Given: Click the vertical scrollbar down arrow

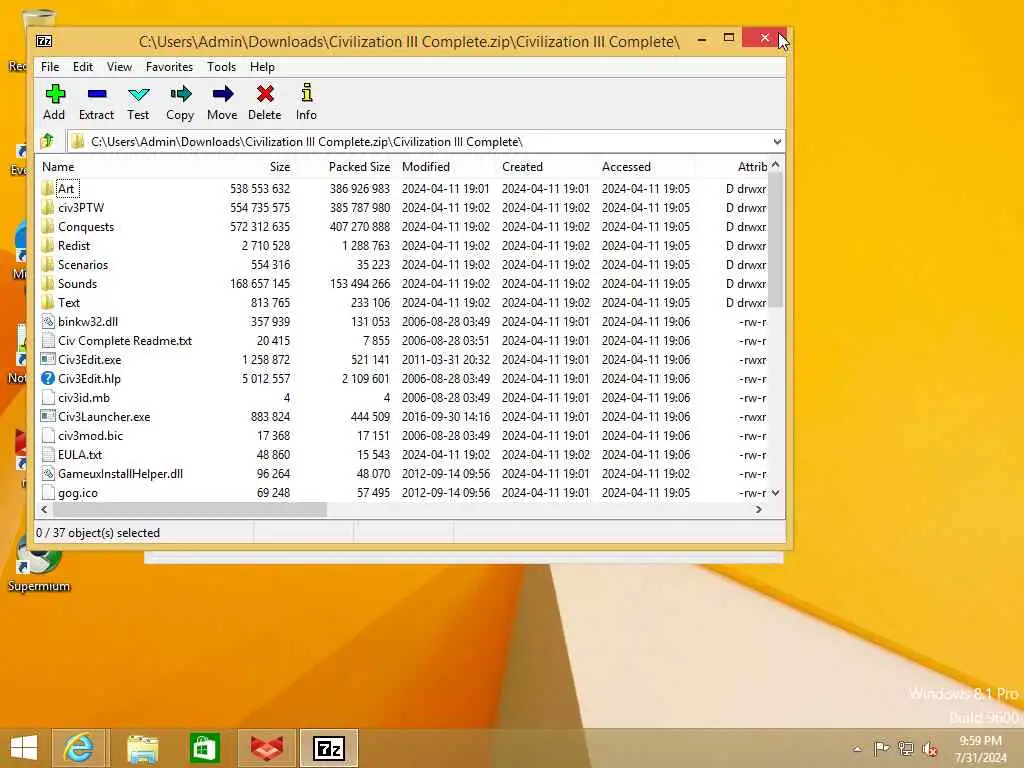Looking at the screenshot, I should pyautogui.click(x=776, y=493).
